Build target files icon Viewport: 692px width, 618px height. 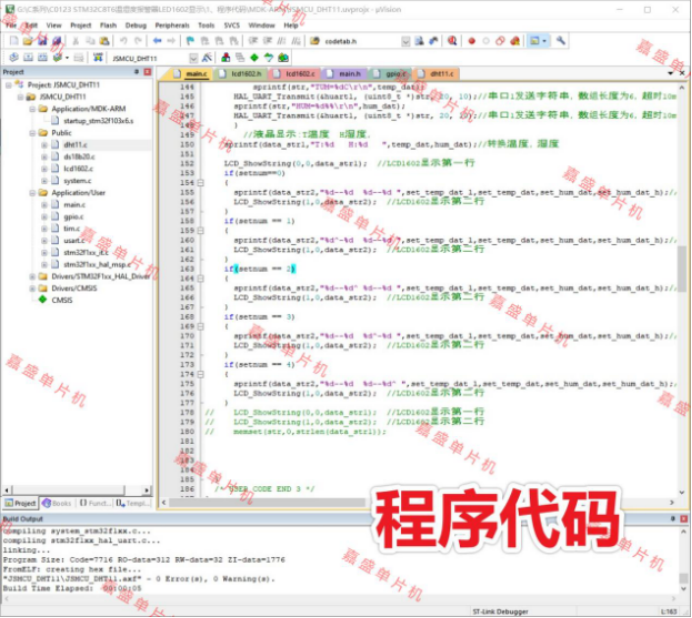tap(28, 57)
